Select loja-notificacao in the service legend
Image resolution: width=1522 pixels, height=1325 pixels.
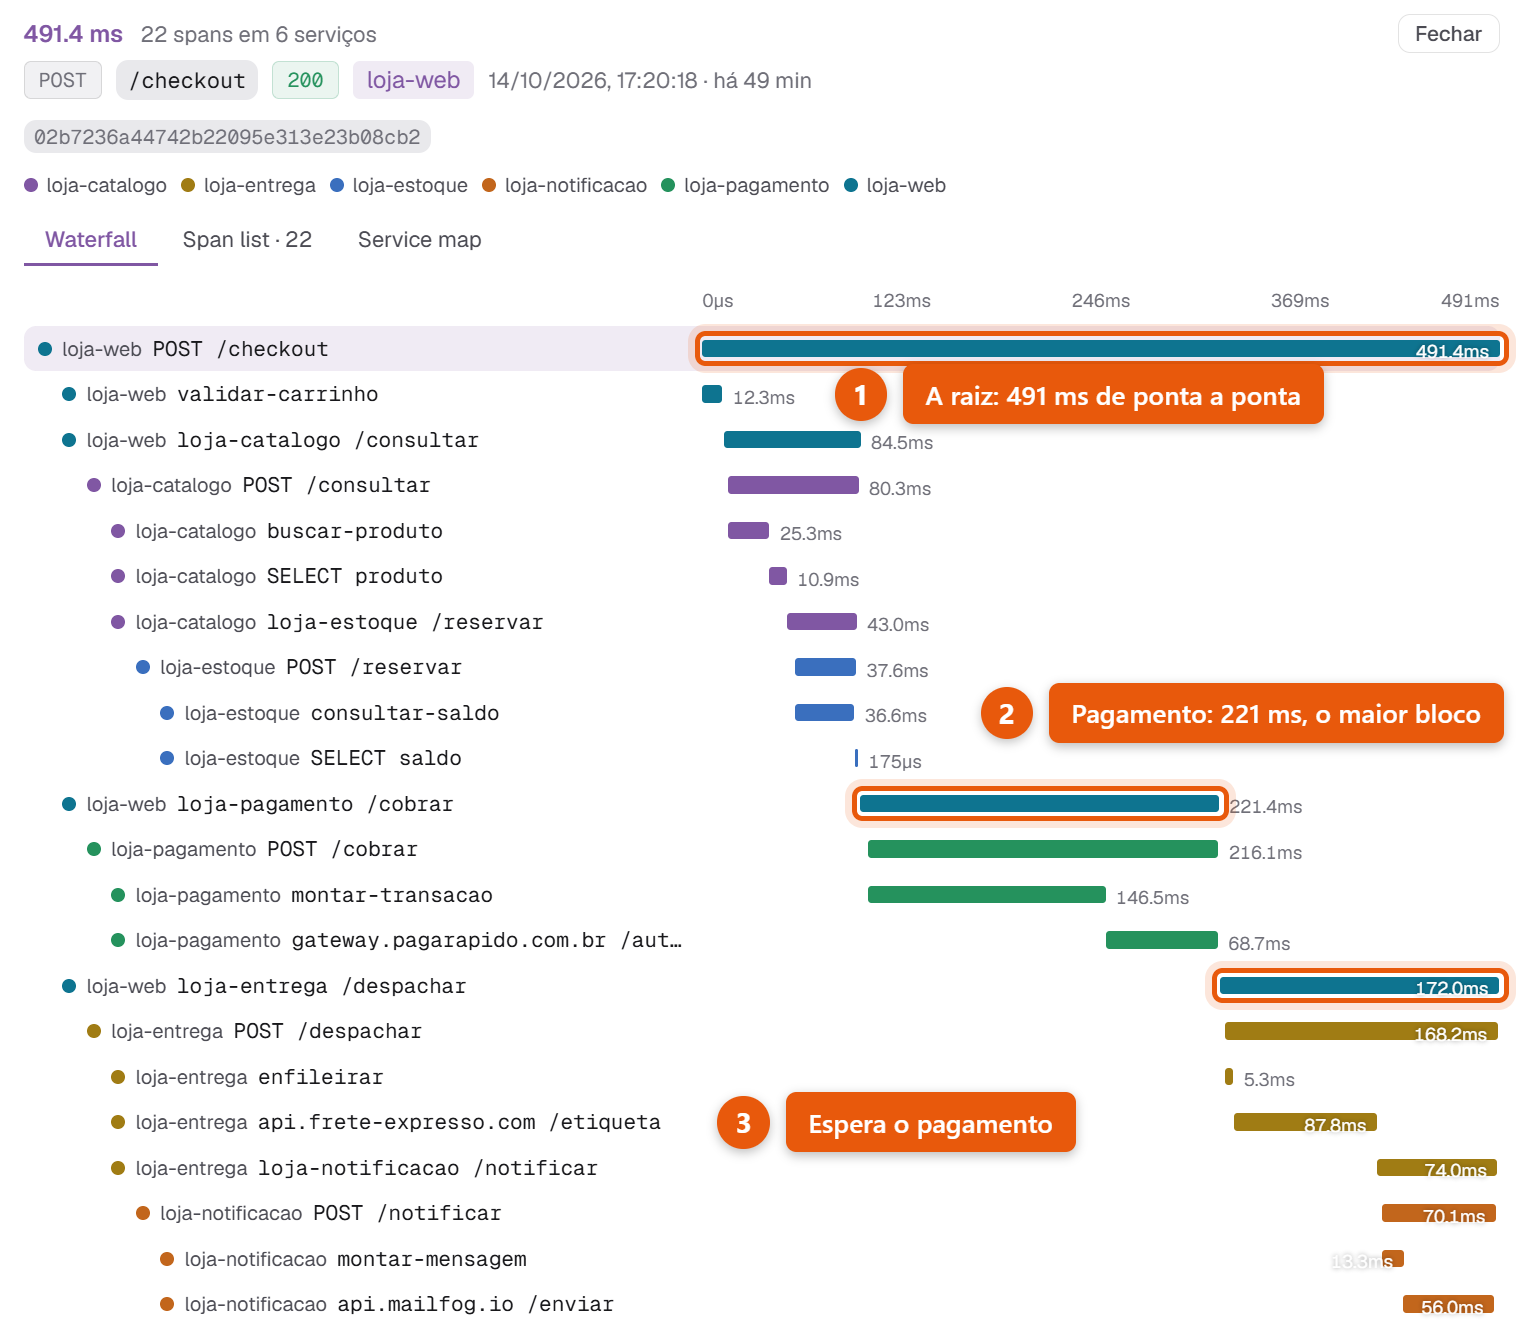[564, 185]
